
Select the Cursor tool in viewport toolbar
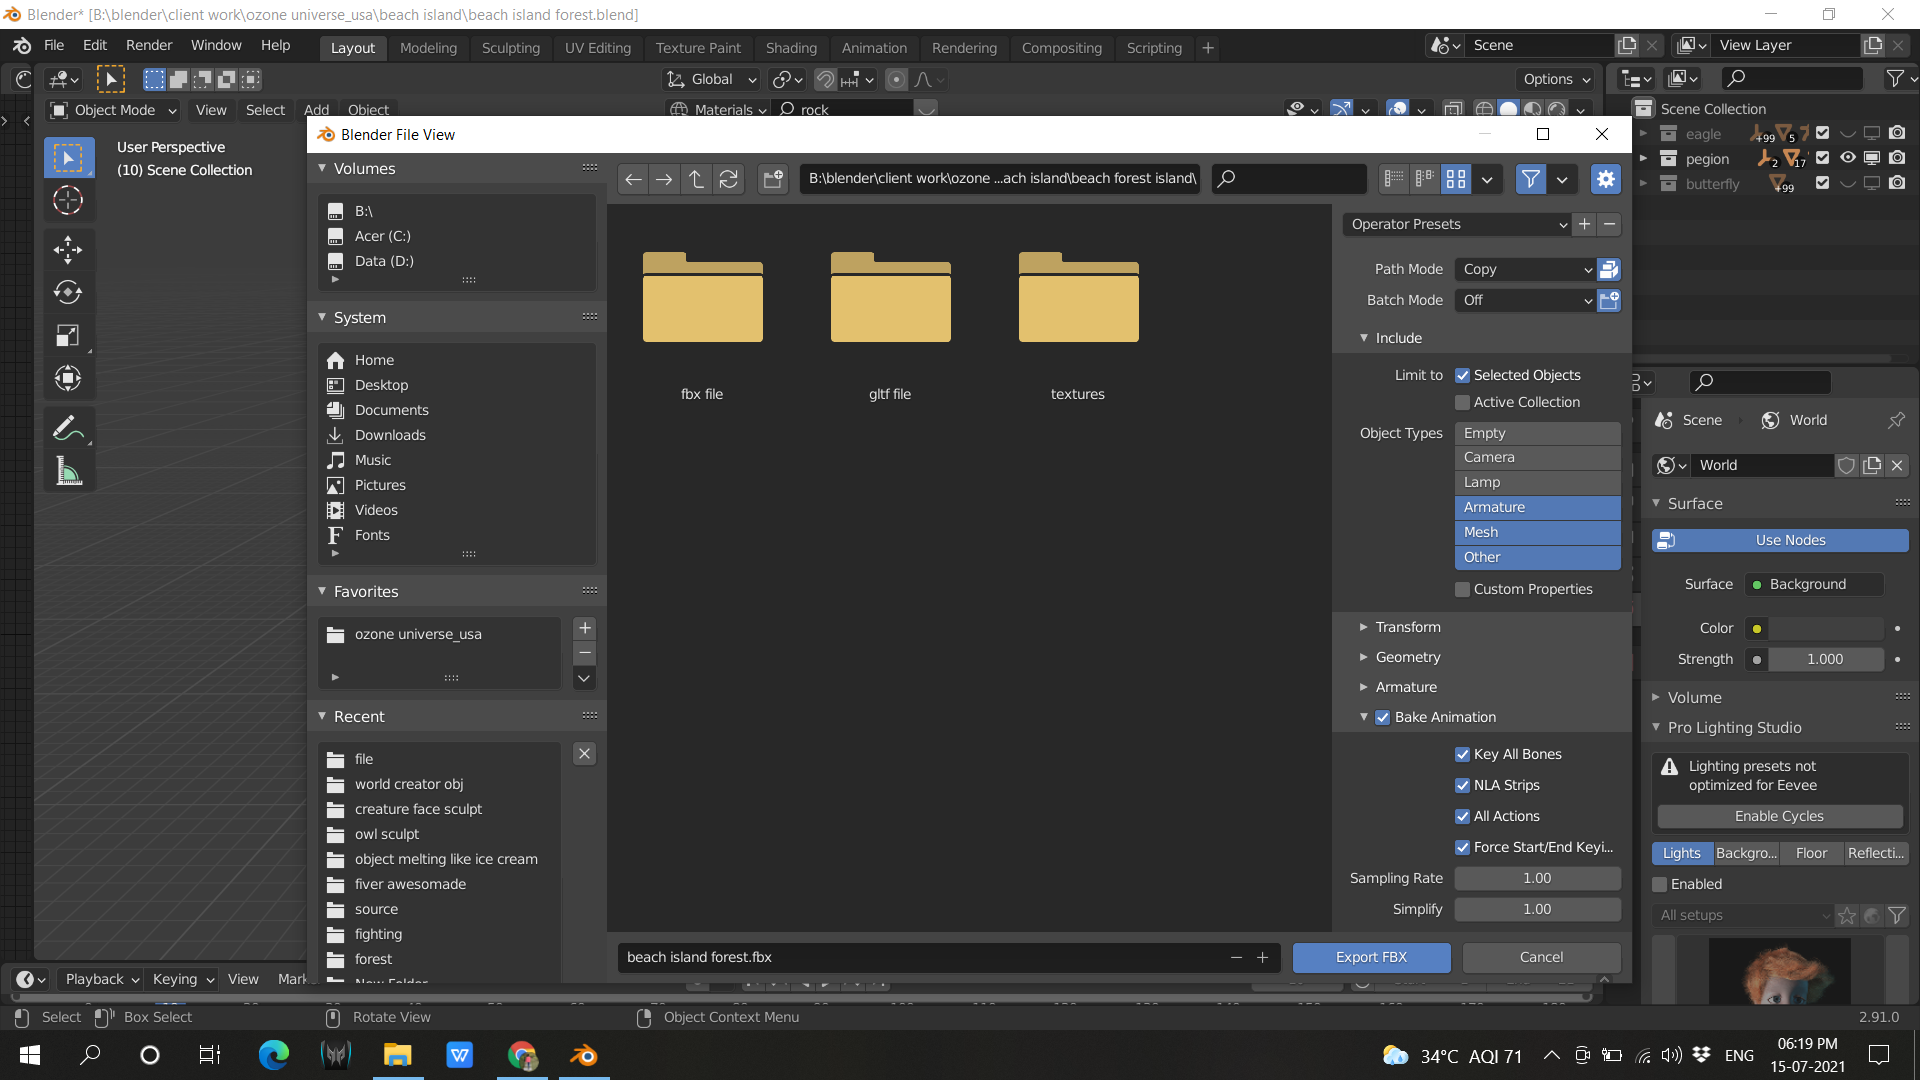tap(68, 201)
